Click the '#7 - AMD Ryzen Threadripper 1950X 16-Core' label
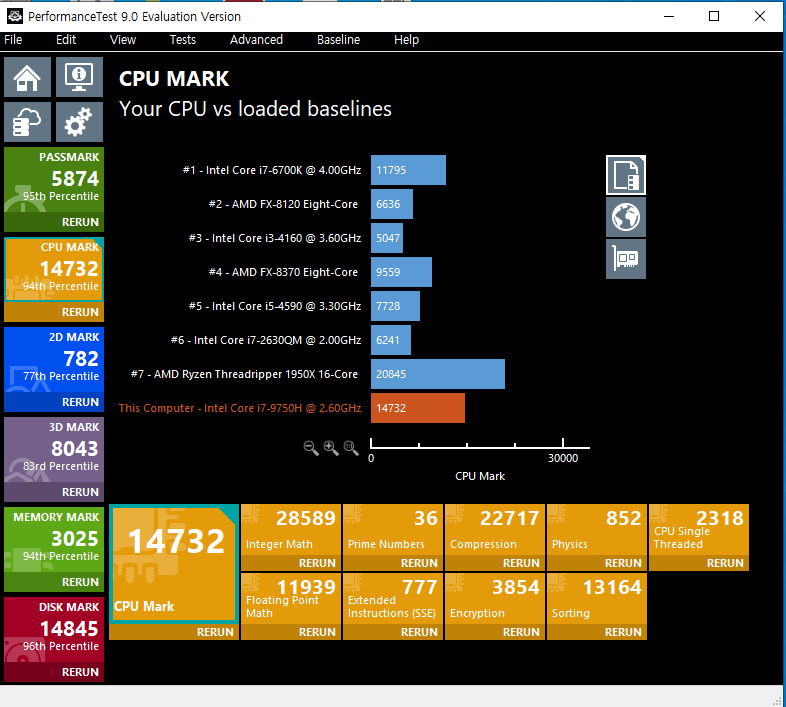The width and height of the screenshot is (786, 707). [x=245, y=374]
